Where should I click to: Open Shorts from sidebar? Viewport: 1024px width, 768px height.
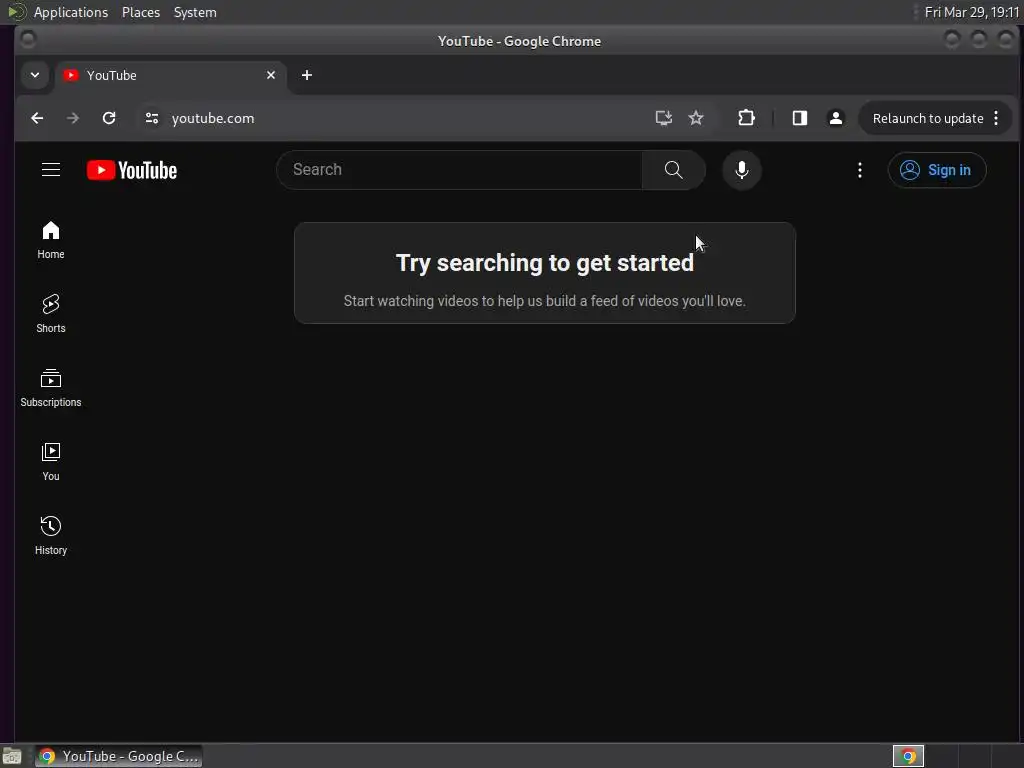(x=51, y=313)
